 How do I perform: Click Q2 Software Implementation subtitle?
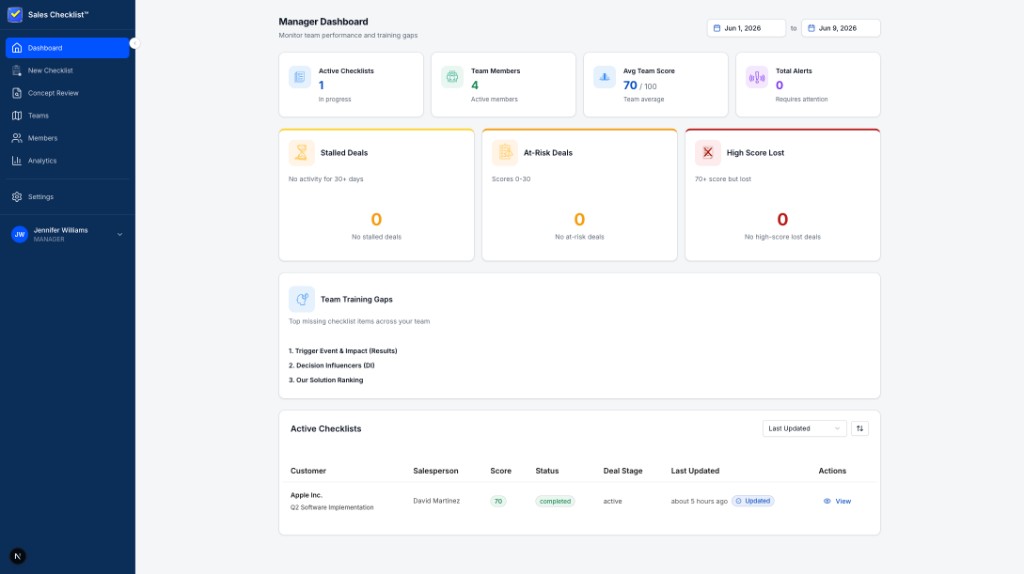click(x=332, y=507)
